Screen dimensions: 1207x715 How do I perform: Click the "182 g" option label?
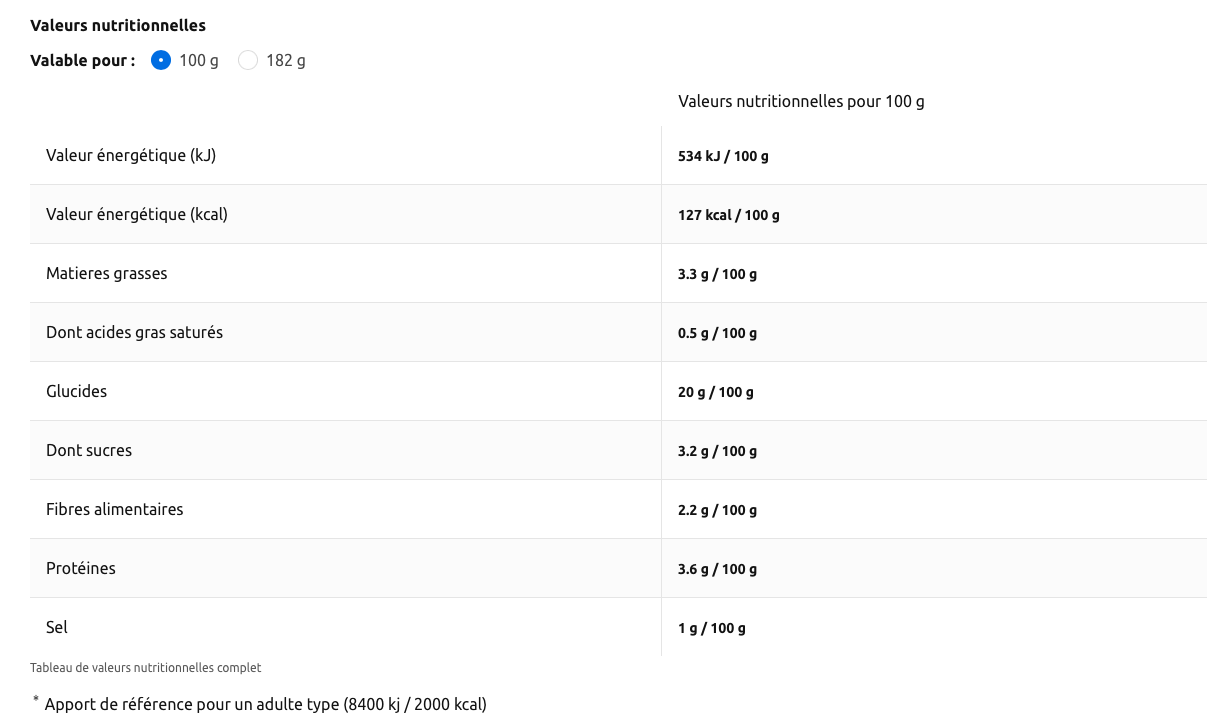point(285,61)
